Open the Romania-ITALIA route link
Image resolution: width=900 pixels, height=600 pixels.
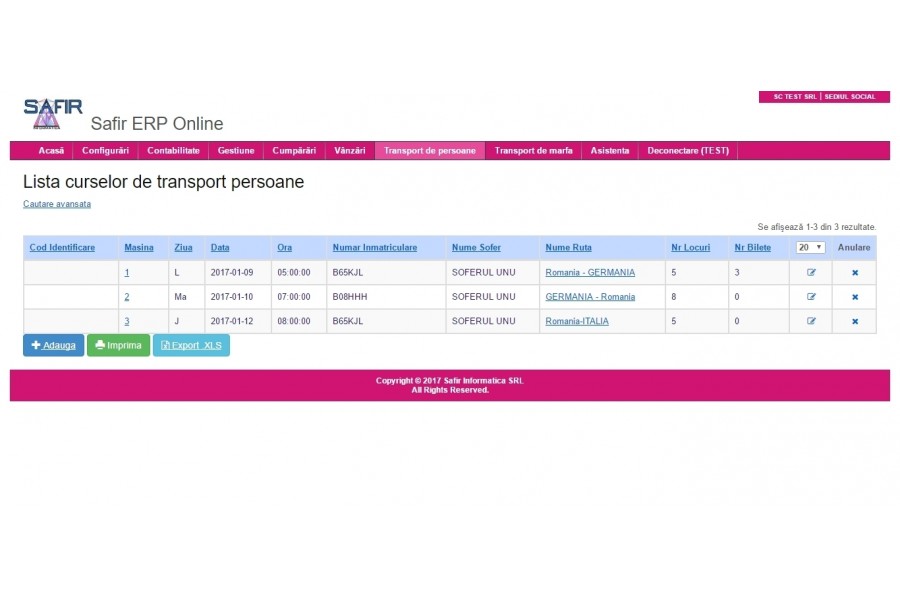point(577,321)
